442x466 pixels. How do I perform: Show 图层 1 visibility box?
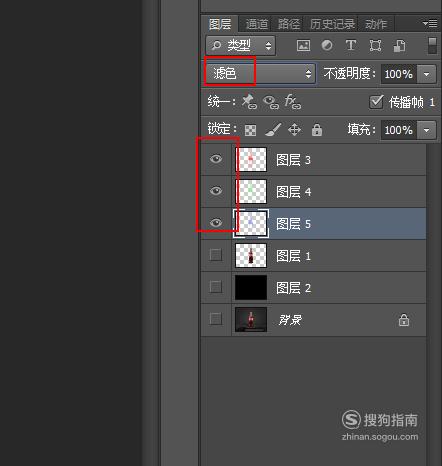tap(216, 255)
